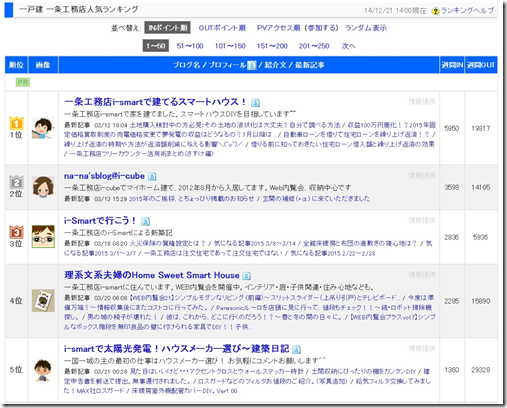
Task: Open blog i-smartで太陽光発電！ハウスメーカー選び〜建築日記
Action: pos(177,349)
